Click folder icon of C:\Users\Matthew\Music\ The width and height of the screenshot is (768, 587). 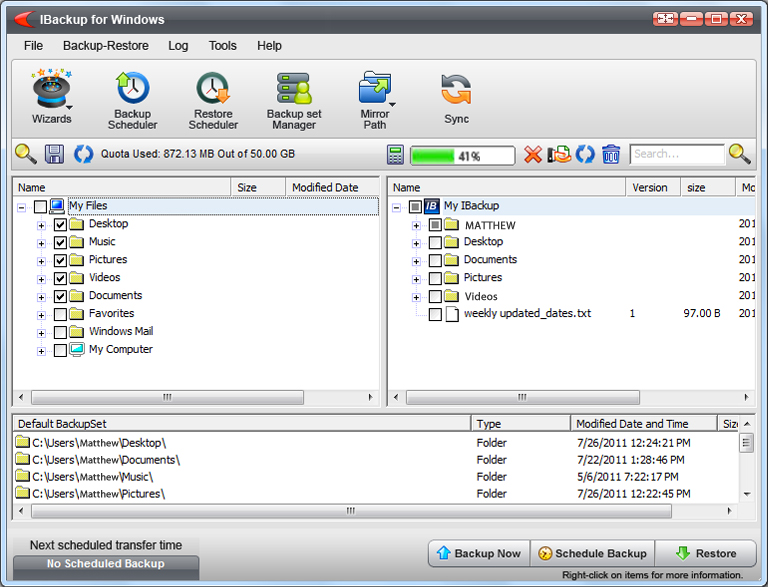tap(23, 476)
